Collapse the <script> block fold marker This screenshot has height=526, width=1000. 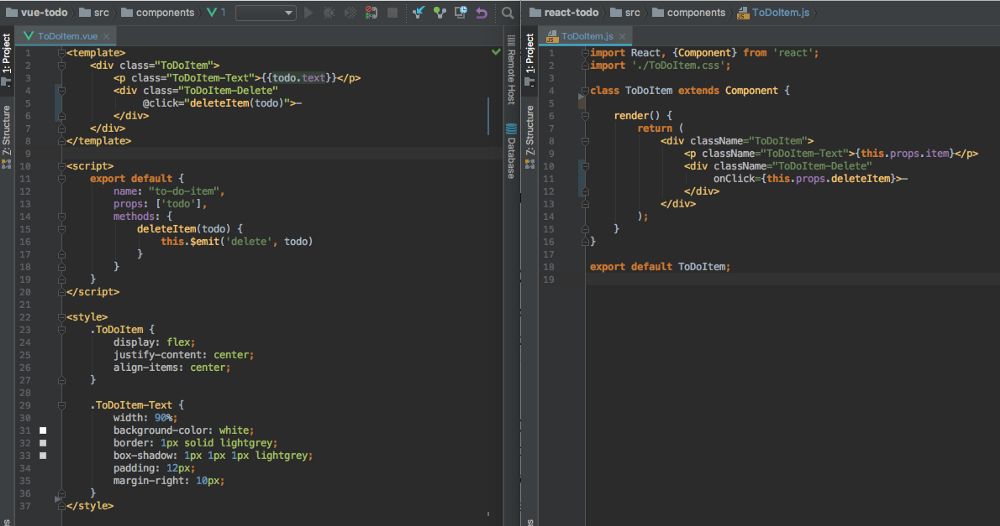pyautogui.click(x=61, y=166)
